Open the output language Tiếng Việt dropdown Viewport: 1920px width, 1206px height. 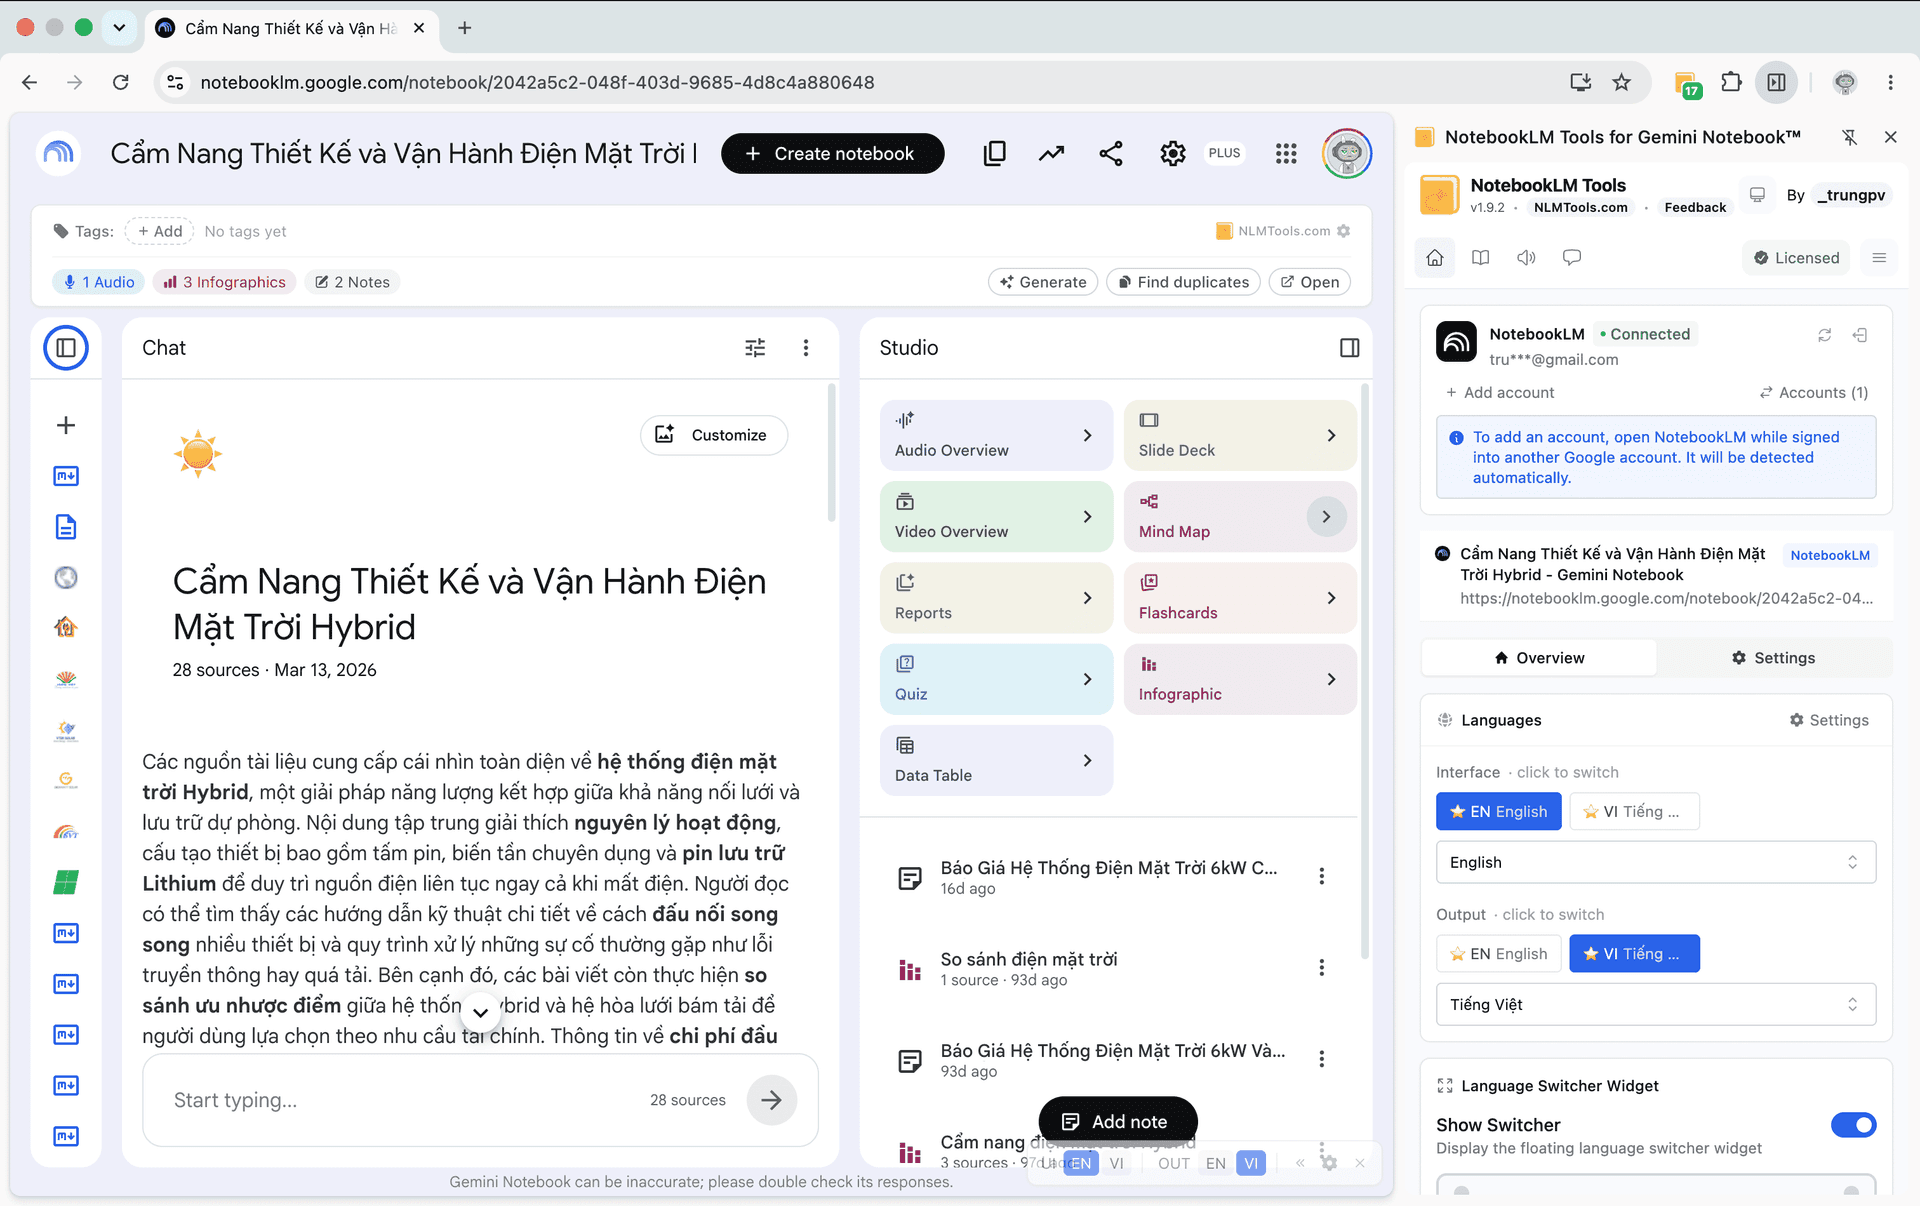[1656, 1004]
